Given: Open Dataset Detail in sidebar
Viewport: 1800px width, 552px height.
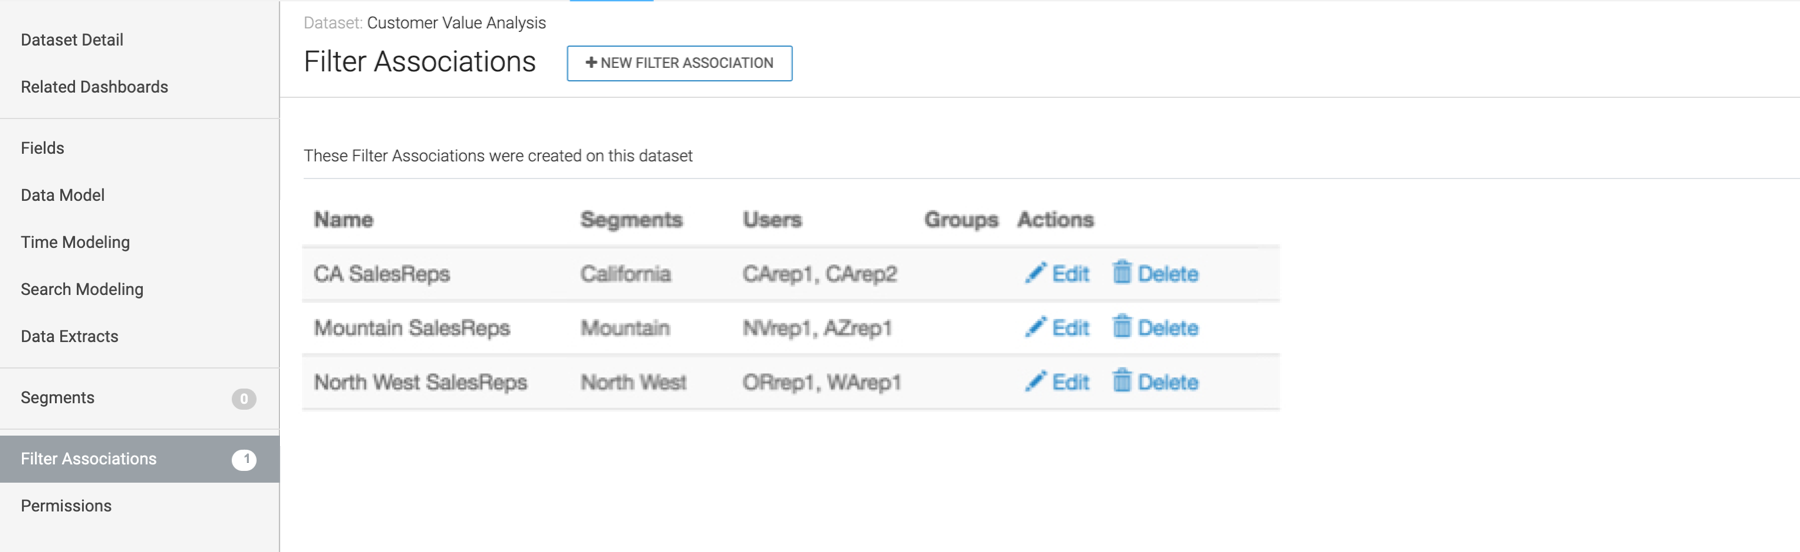Looking at the screenshot, I should click(x=72, y=40).
